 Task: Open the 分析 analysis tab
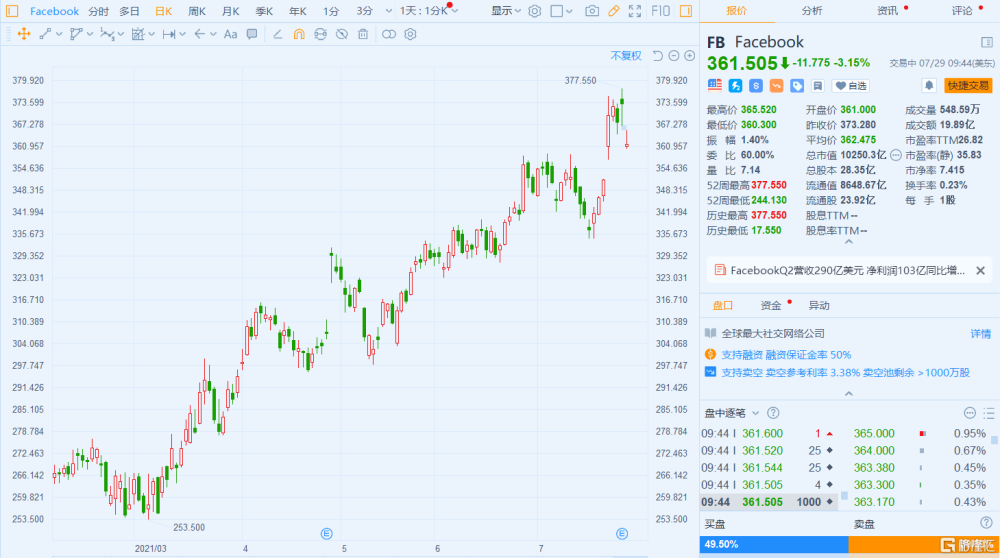pyautogui.click(x=812, y=11)
